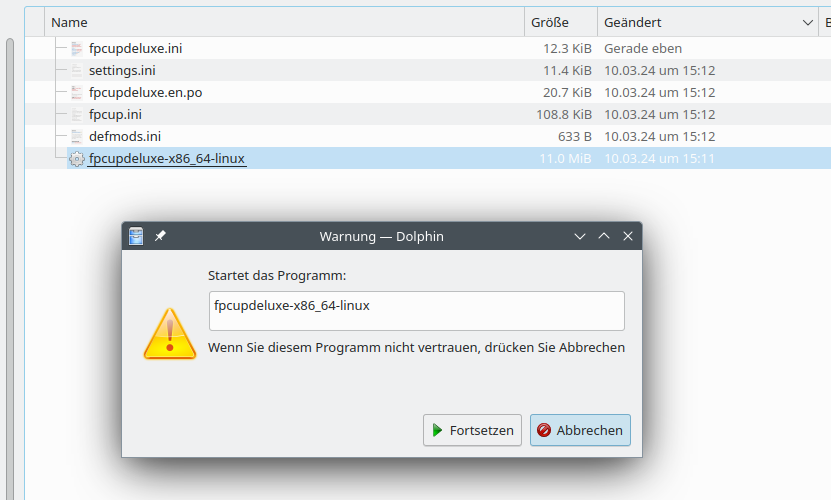This screenshot has width=831, height=500.
Task: Click the yellow warning triangle icon
Action: coord(170,332)
